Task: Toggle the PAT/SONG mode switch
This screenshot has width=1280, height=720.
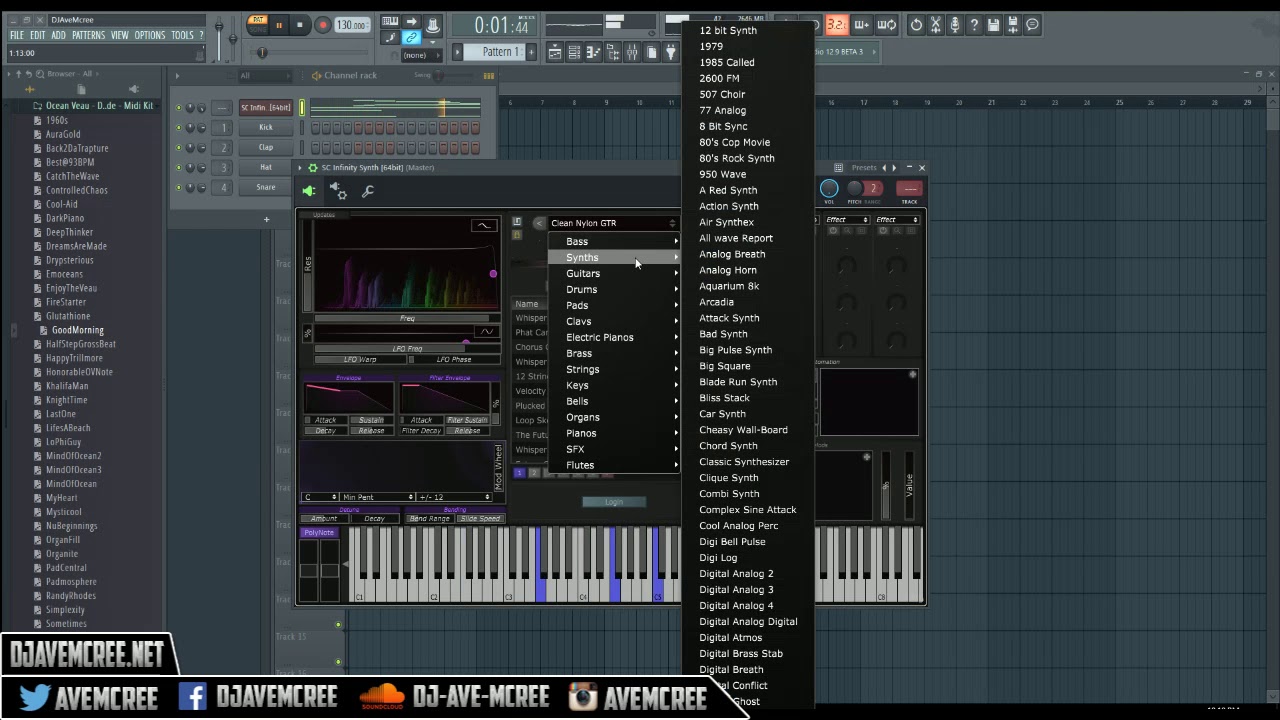Action: click(258, 24)
